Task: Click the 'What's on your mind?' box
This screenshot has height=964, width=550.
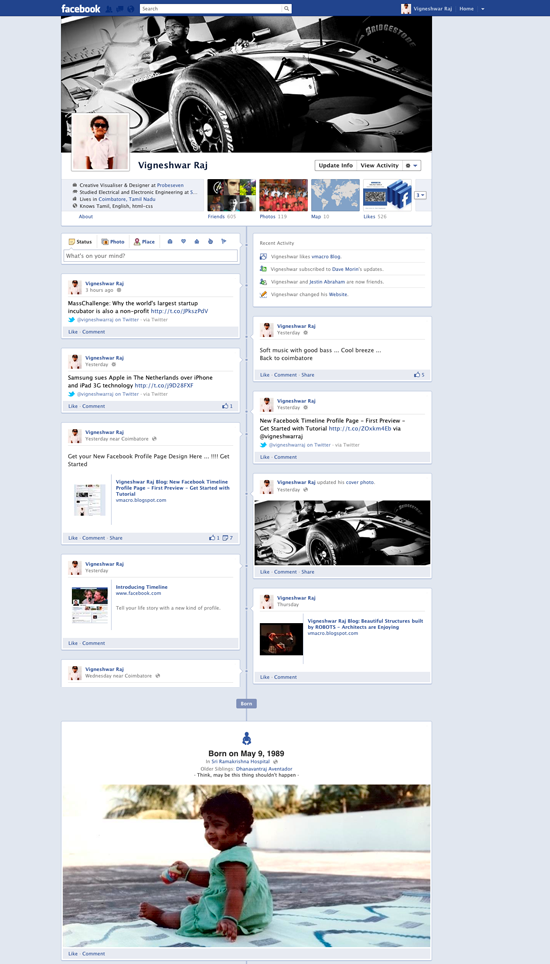Action: pos(151,256)
